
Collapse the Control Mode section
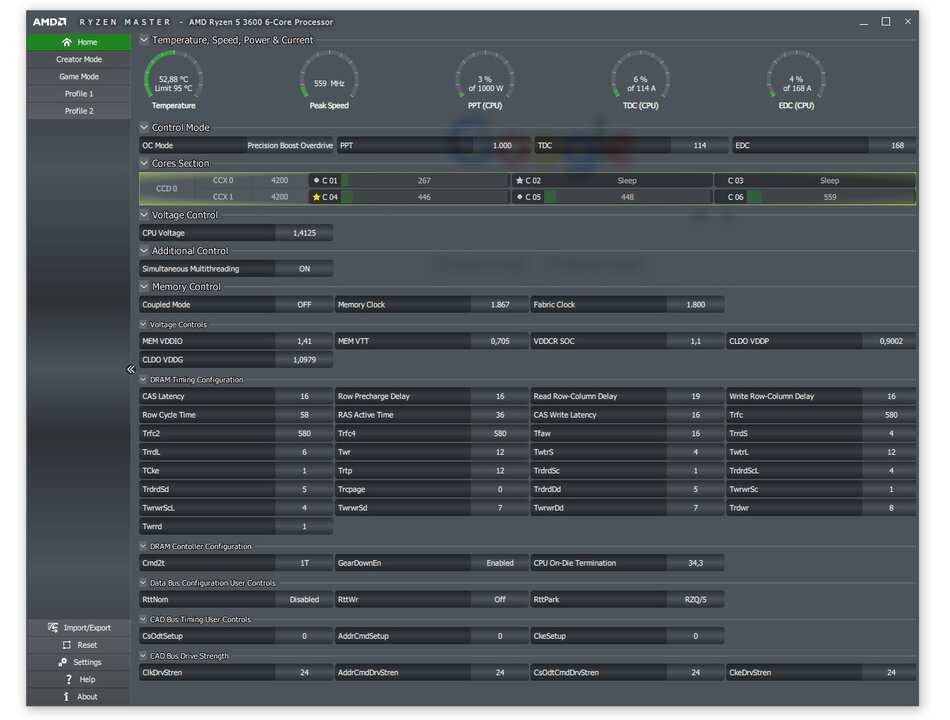coord(144,127)
